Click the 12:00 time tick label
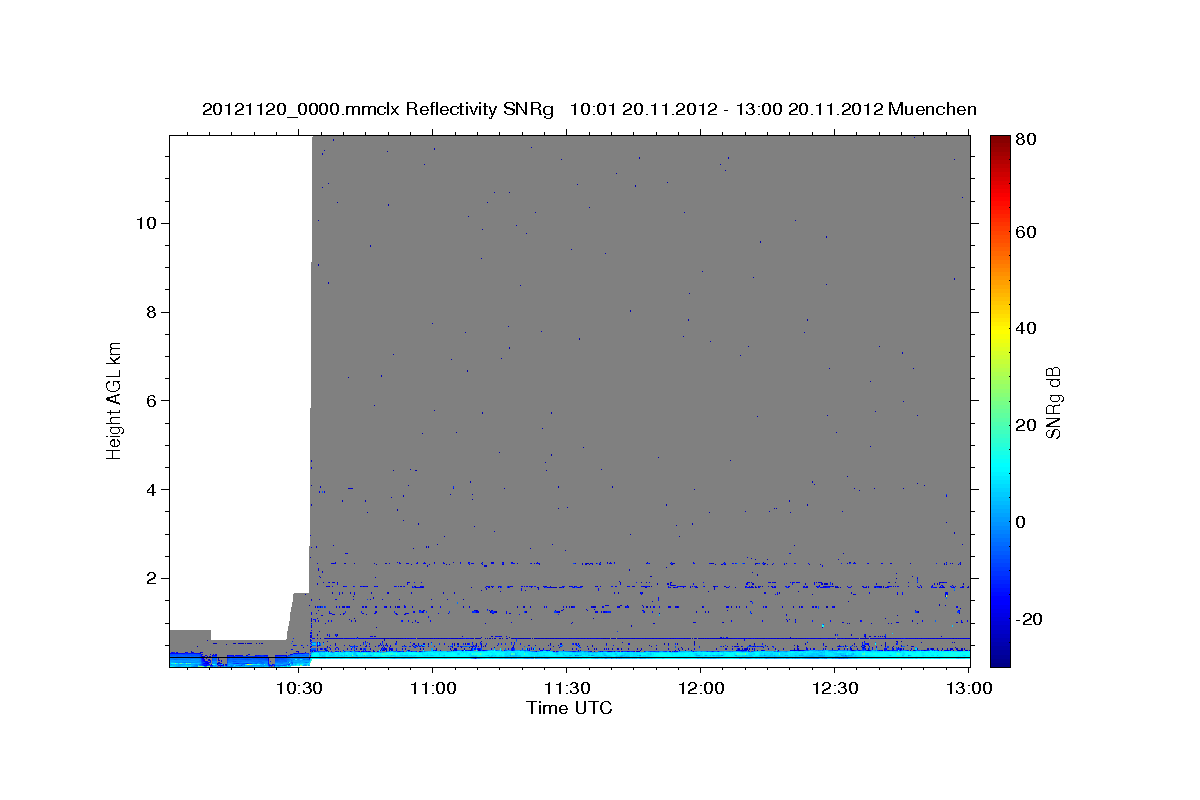This screenshot has height=800, width=1200. pyautogui.click(x=702, y=688)
